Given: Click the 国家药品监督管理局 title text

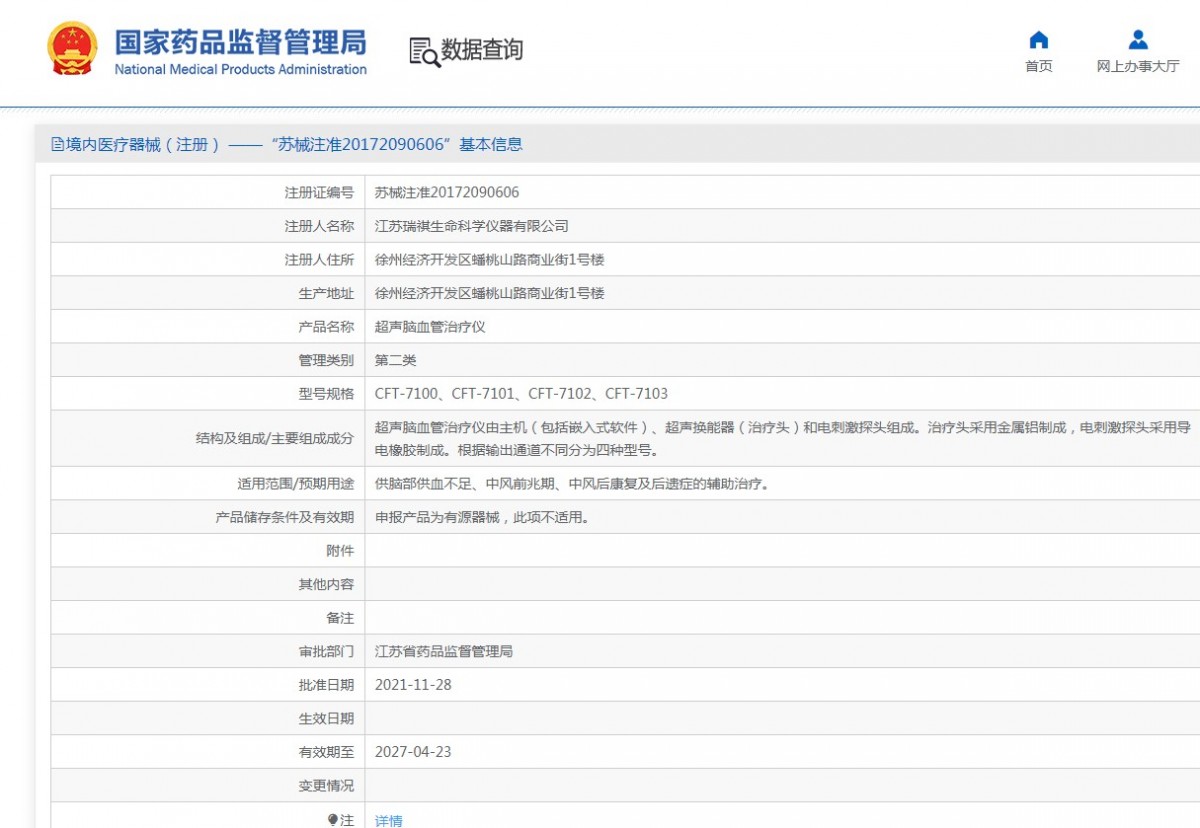Looking at the screenshot, I should (x=240, y=42).
